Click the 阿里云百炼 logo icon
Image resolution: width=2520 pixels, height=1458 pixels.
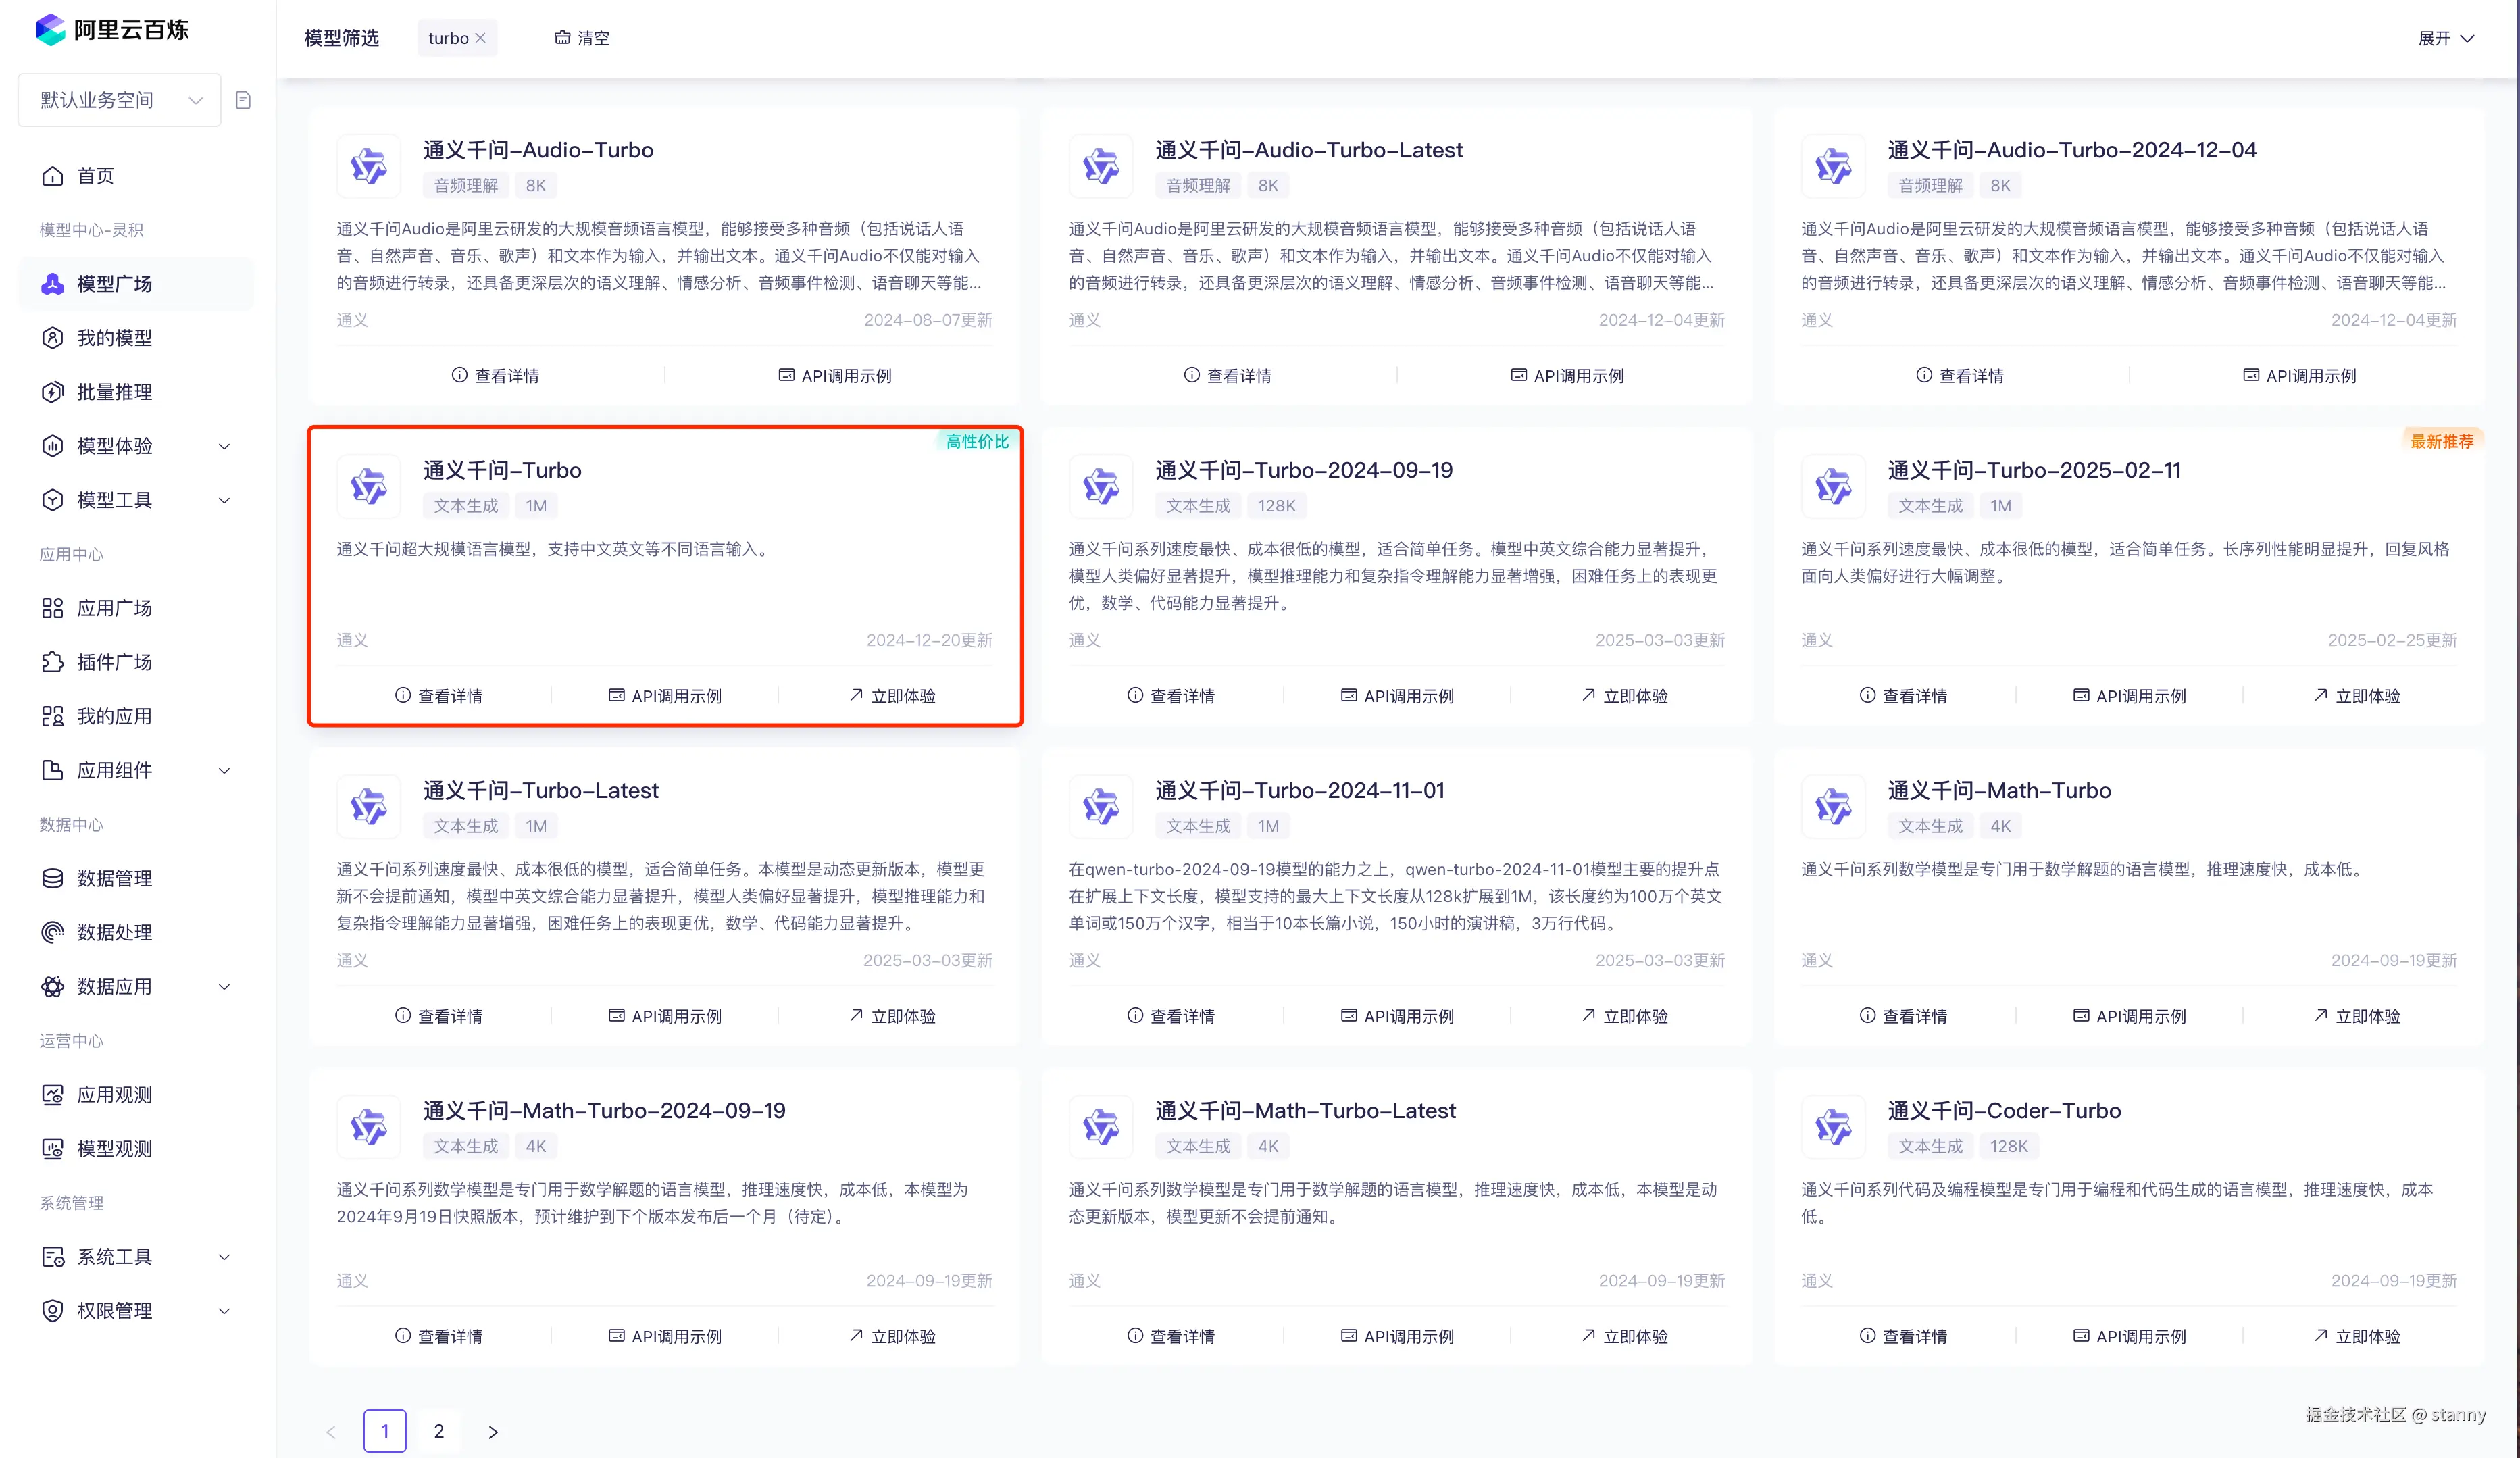coord(50,30)
